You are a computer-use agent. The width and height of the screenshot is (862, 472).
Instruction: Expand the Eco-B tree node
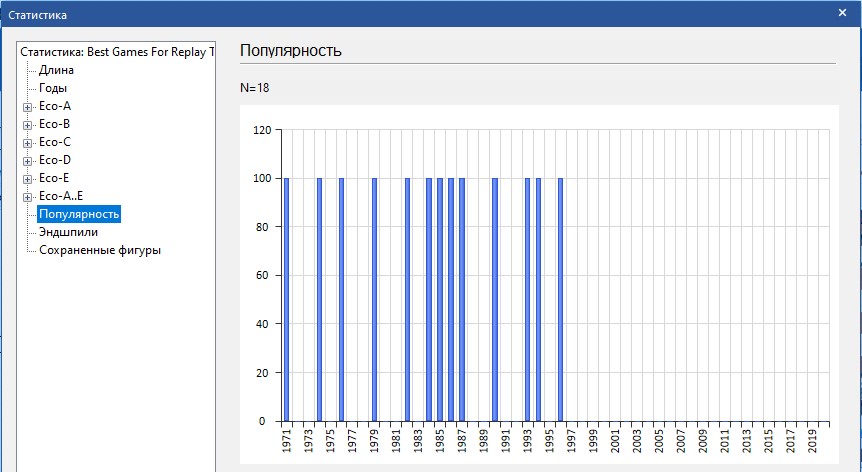pos(27,125)
